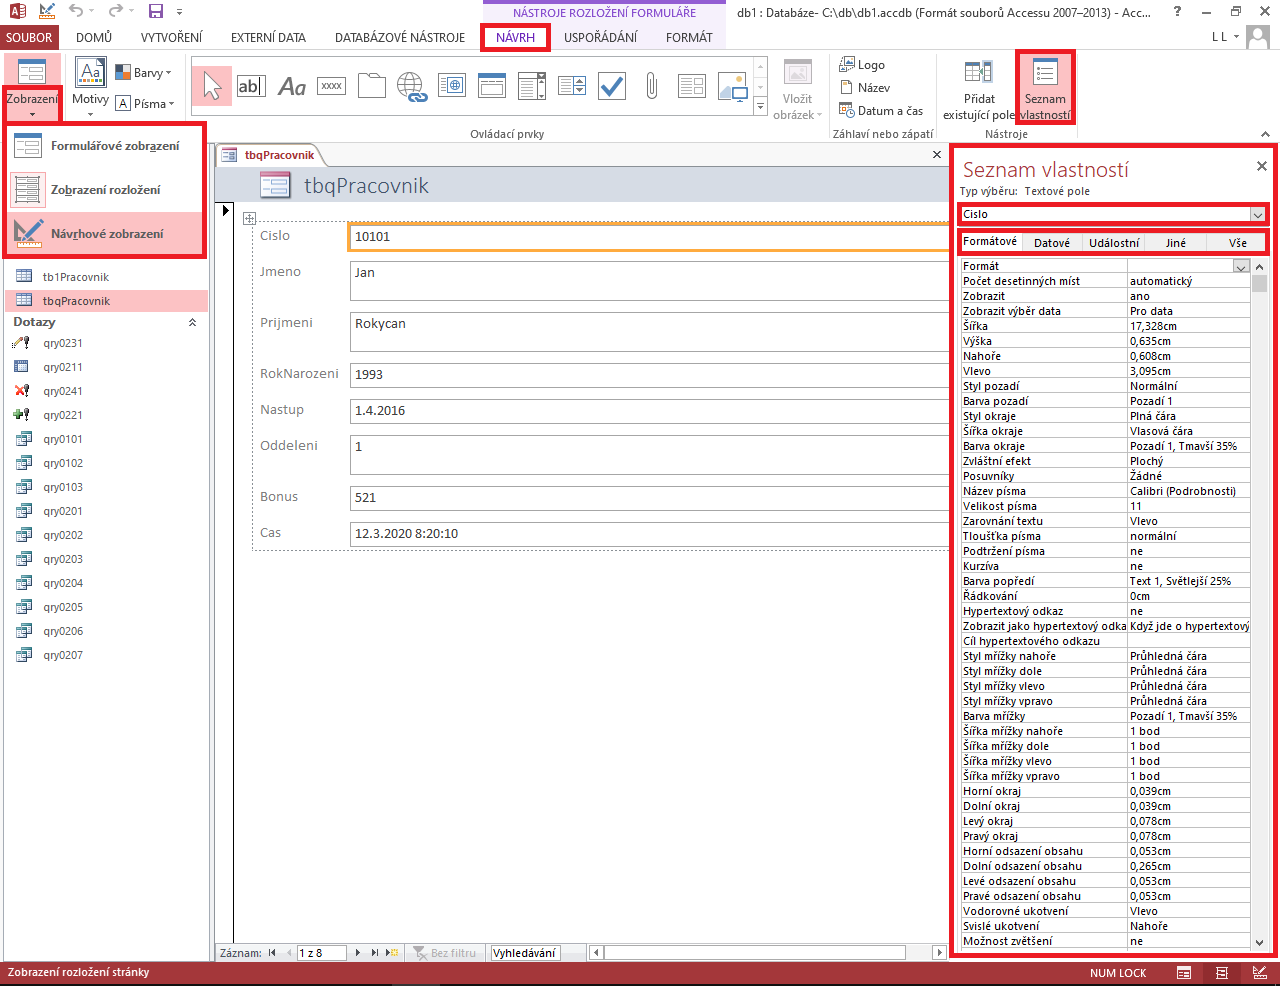The height and width of the screenshot is (986, 1280).
Task: Collapse the Dotazy navigation group
Action: [192, 323]
